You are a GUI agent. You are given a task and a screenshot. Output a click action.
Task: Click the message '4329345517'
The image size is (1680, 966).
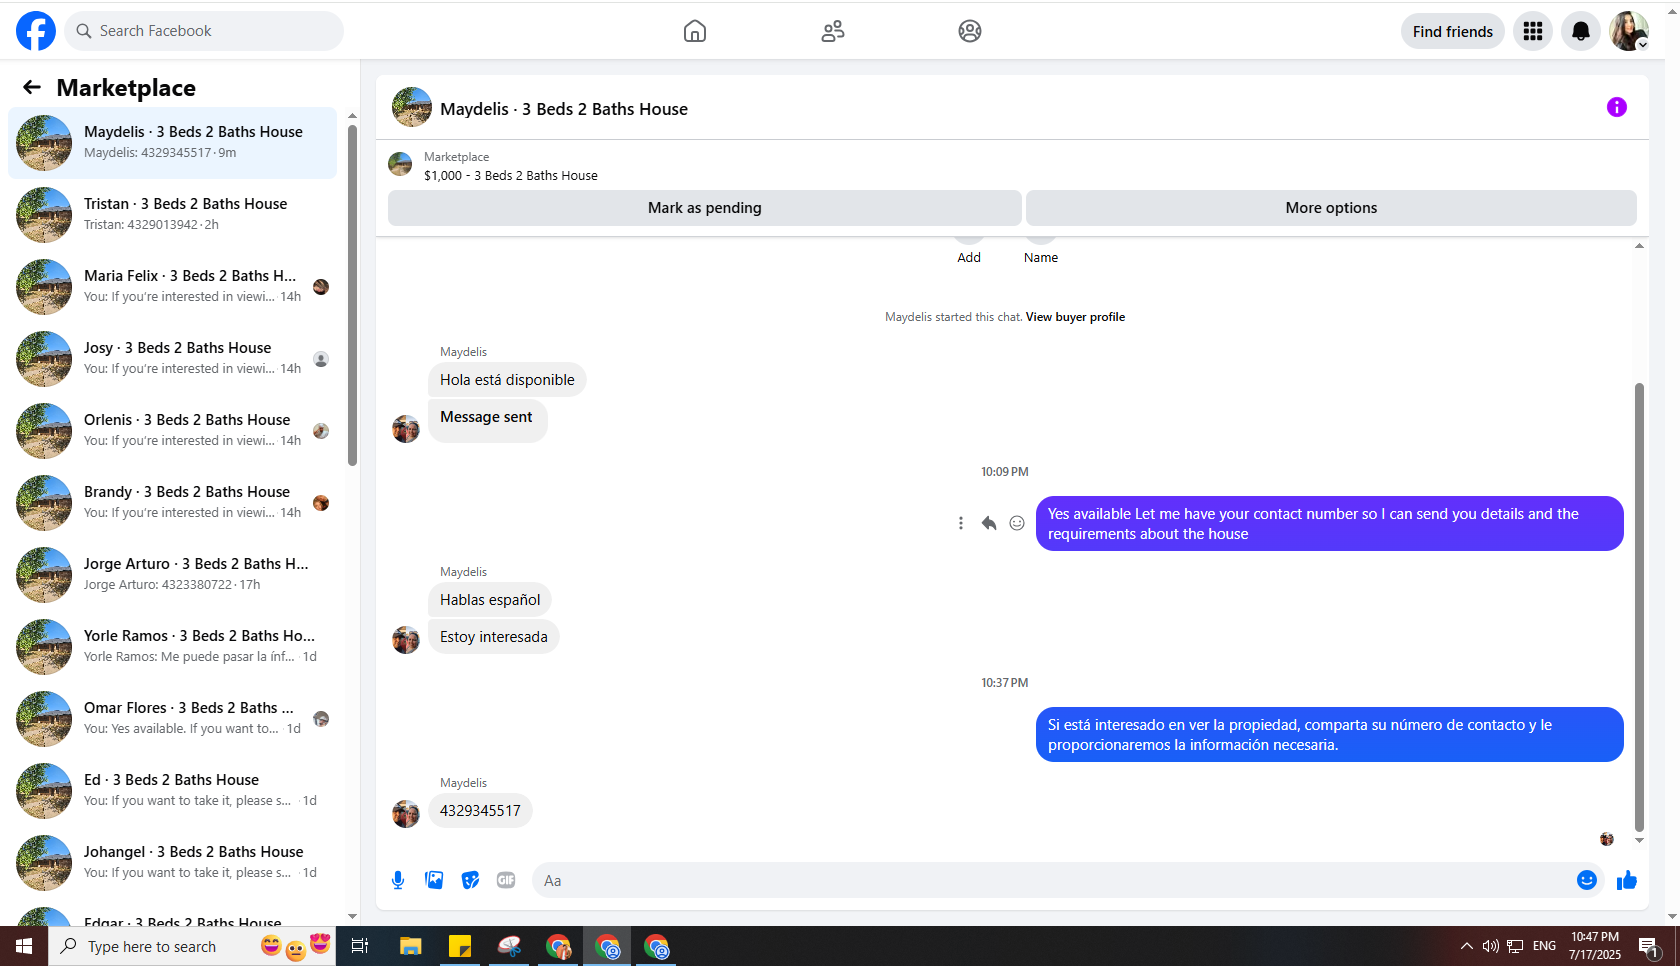480,811
